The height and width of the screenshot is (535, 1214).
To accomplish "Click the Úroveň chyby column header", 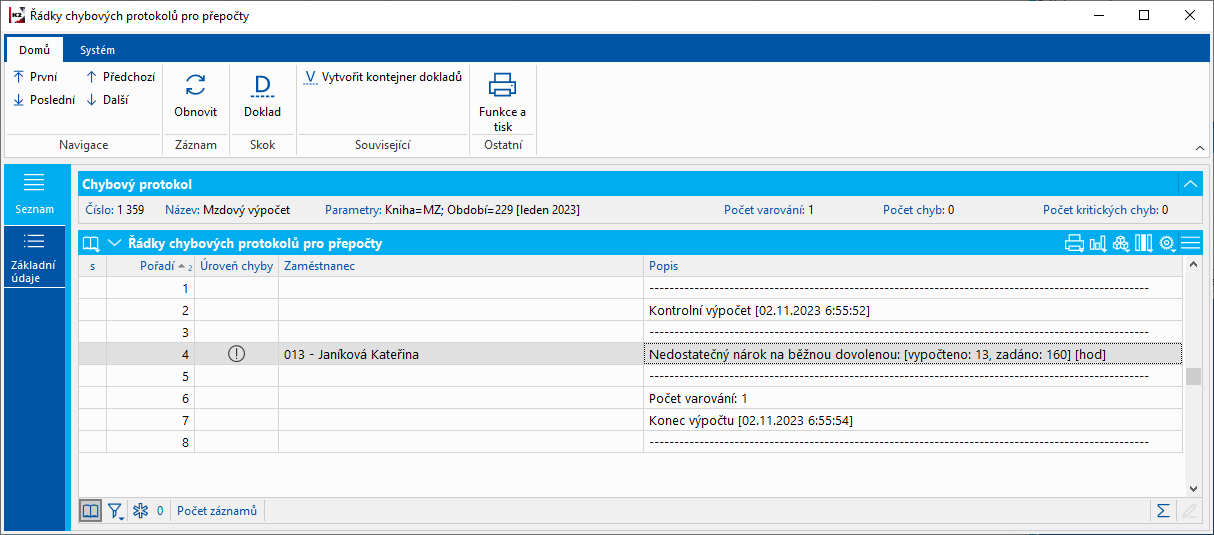I will 237,266.
